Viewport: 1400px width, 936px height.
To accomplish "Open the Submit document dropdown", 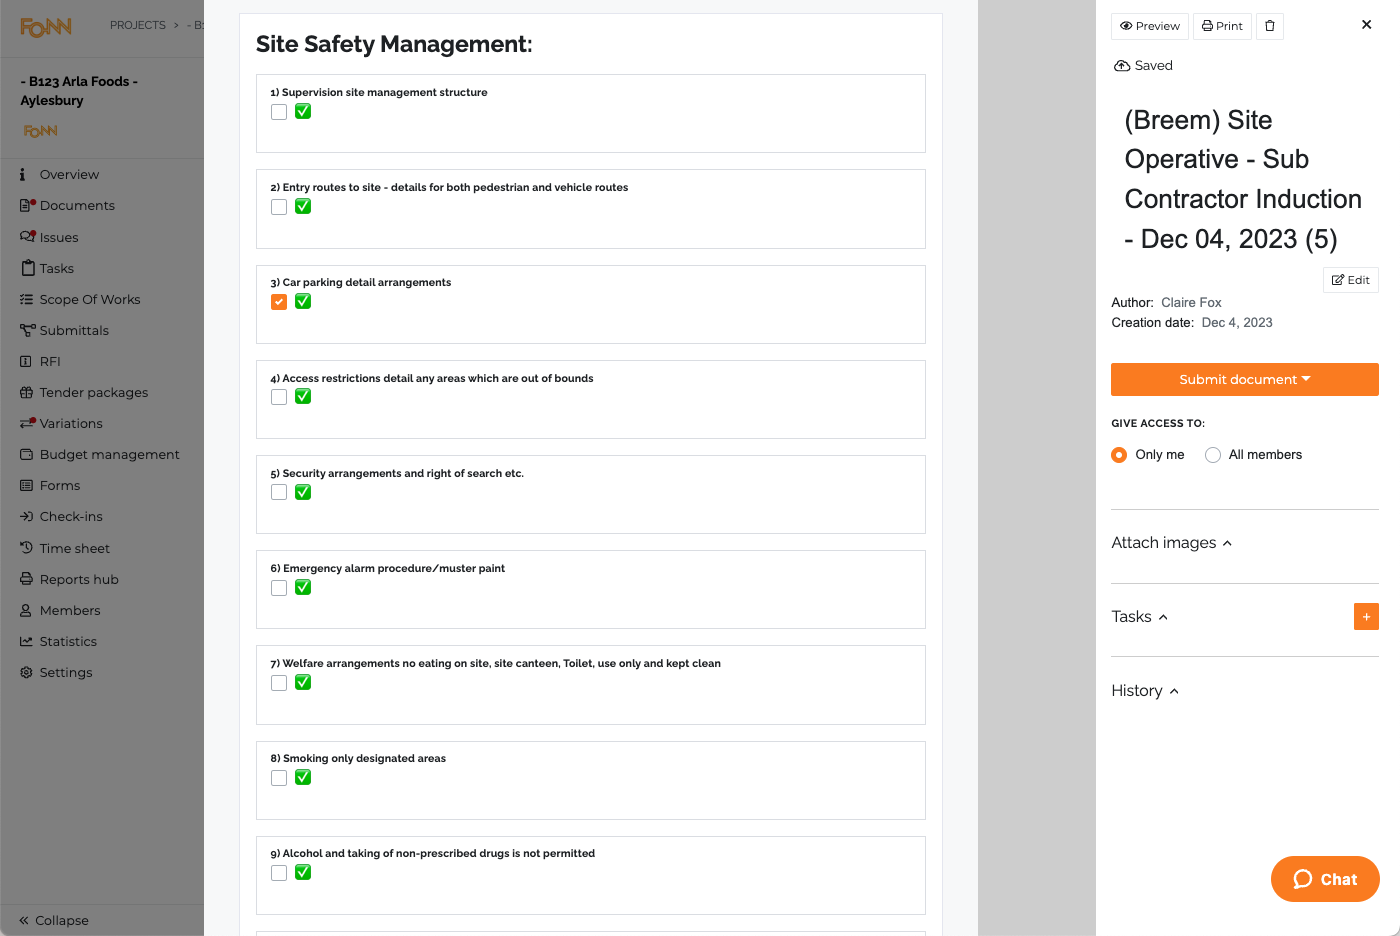I will [x=1245, y=379].
